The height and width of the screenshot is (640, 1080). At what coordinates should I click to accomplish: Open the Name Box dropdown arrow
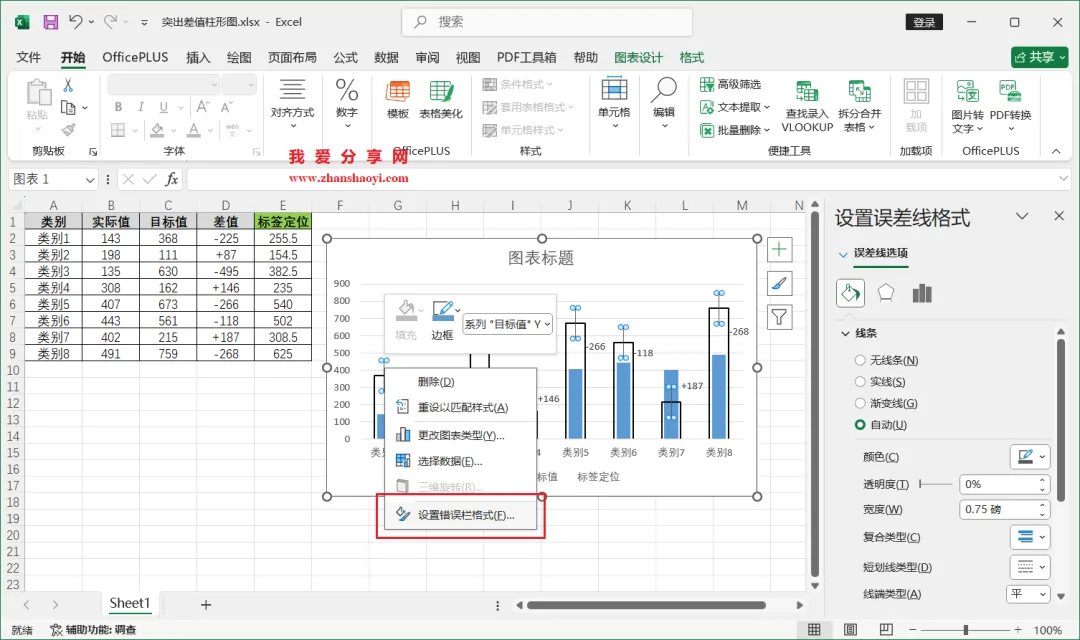pyautogui.click(x=90, y=180)
